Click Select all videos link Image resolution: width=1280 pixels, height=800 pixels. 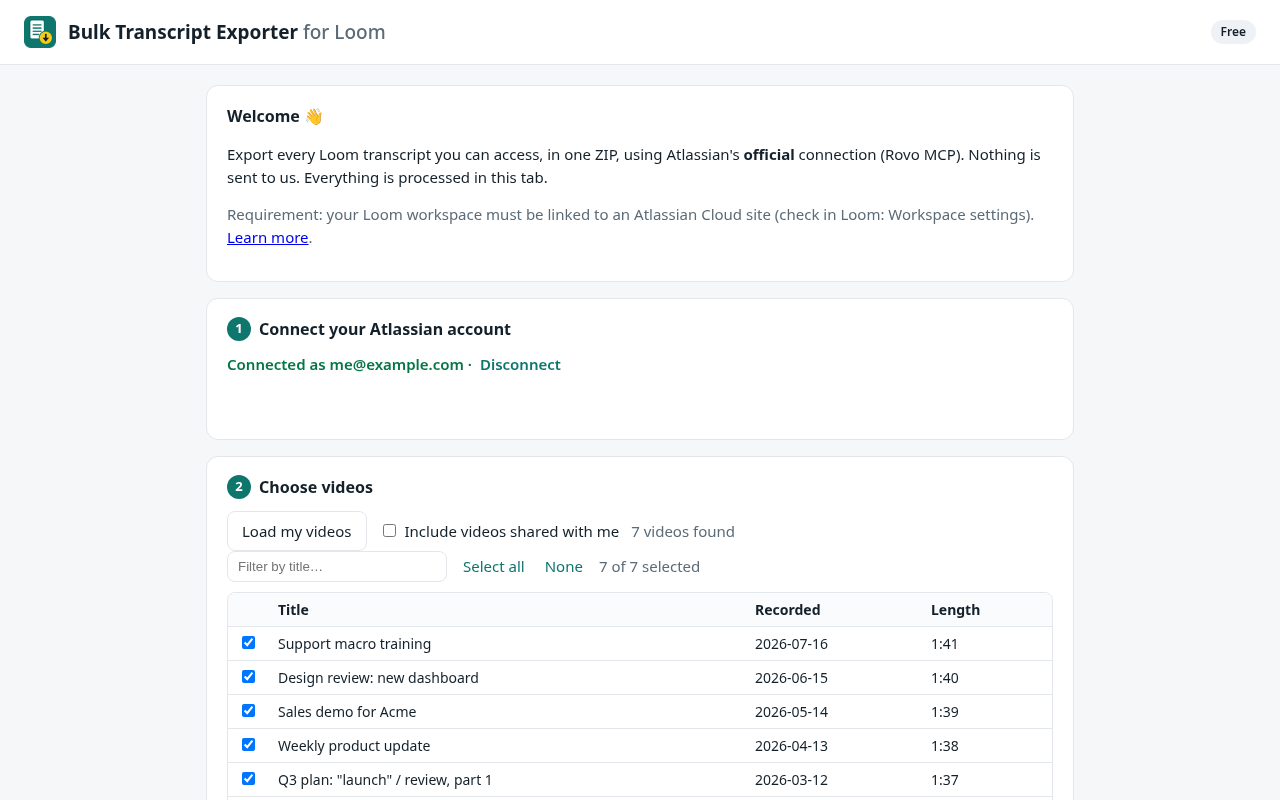coord(494,567)
